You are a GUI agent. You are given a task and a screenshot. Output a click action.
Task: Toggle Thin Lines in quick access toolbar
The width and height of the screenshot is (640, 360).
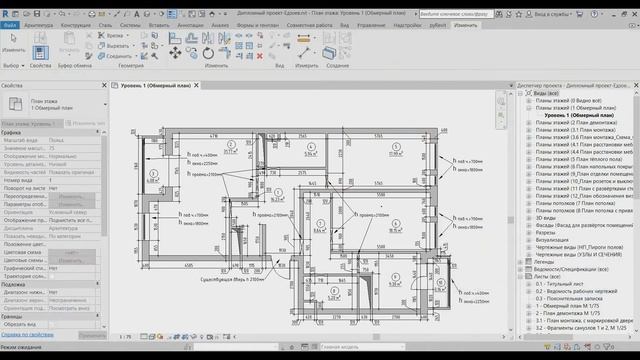pos(172,14)
